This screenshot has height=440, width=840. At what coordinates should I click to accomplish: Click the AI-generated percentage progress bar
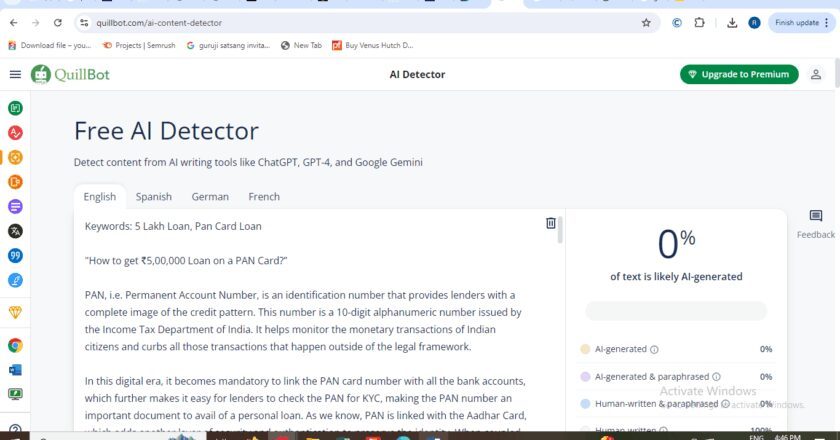(x=676, y=311)
